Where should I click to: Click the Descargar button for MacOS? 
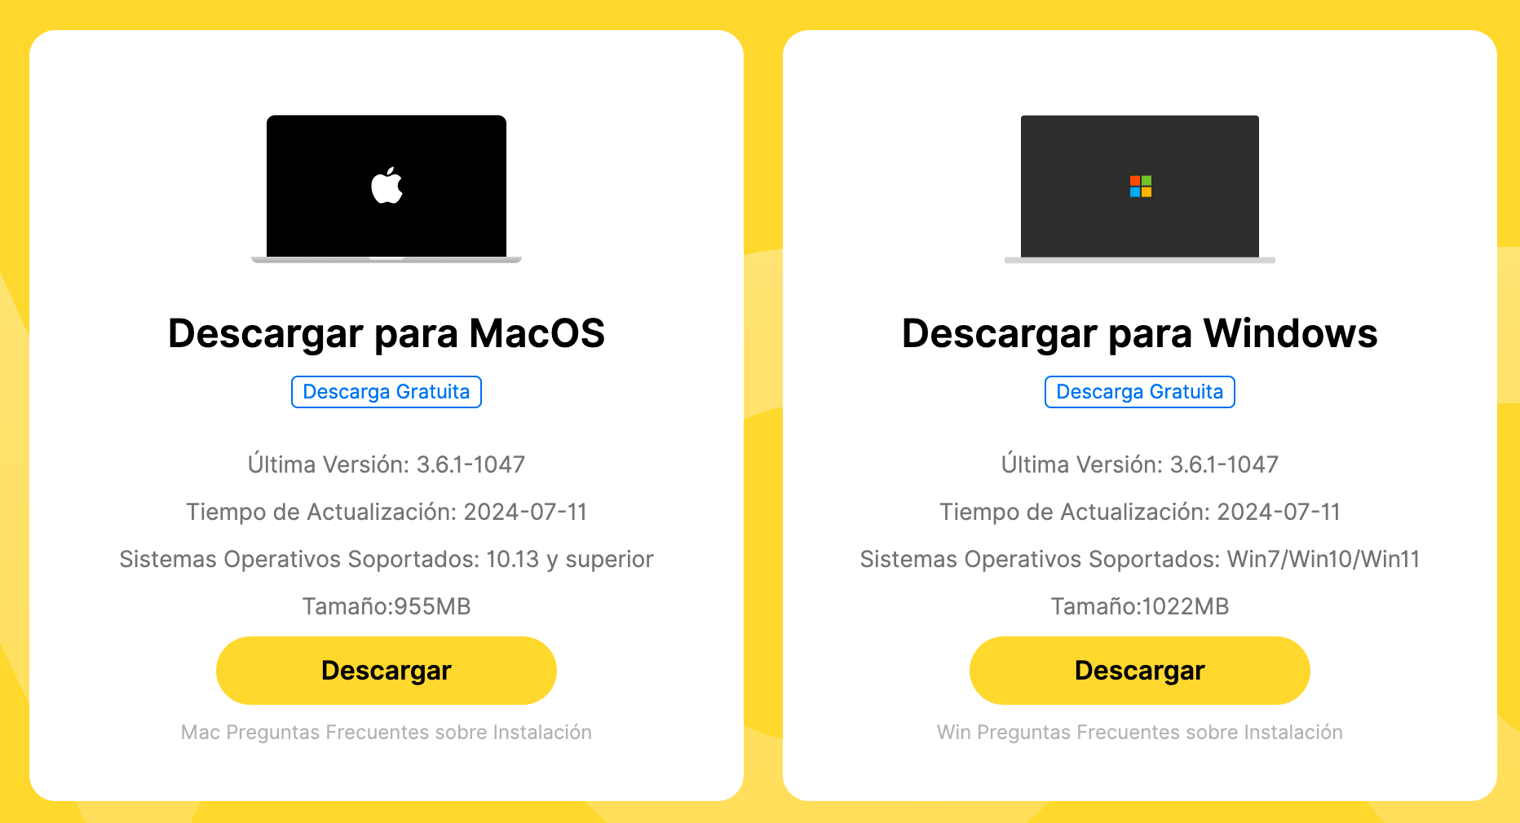tap(386, 670)
